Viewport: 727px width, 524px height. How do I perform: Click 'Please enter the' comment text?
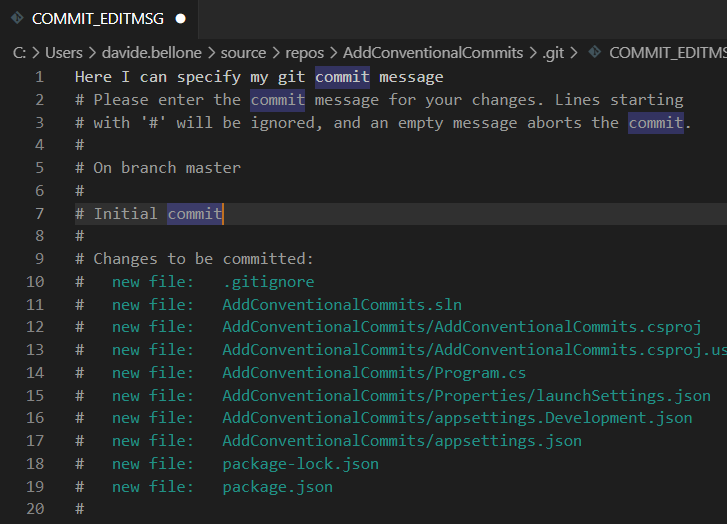[x=167, y=100]
